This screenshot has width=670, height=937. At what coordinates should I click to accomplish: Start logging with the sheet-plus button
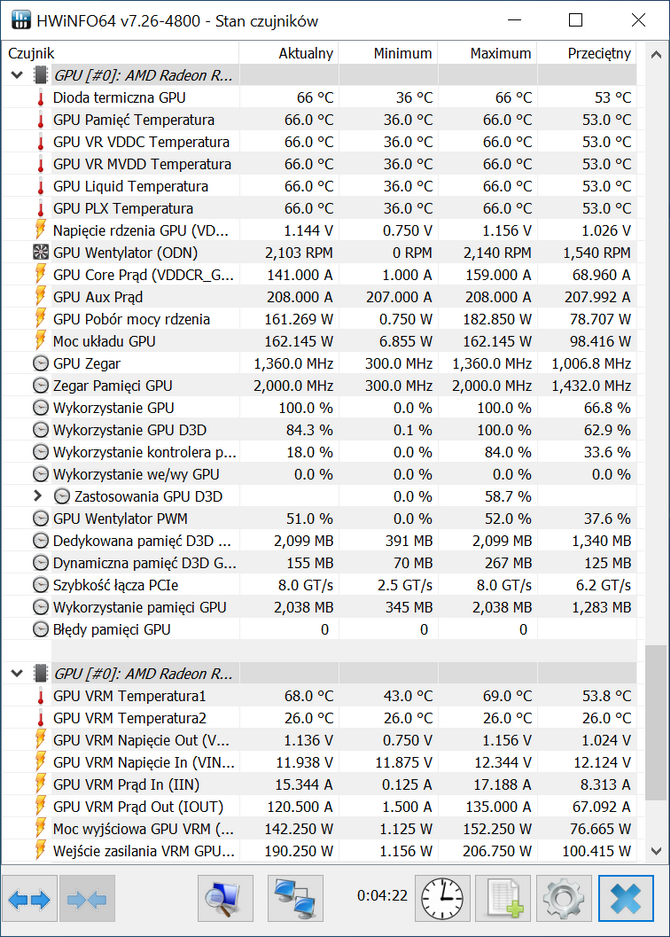[x=503, y=899]
